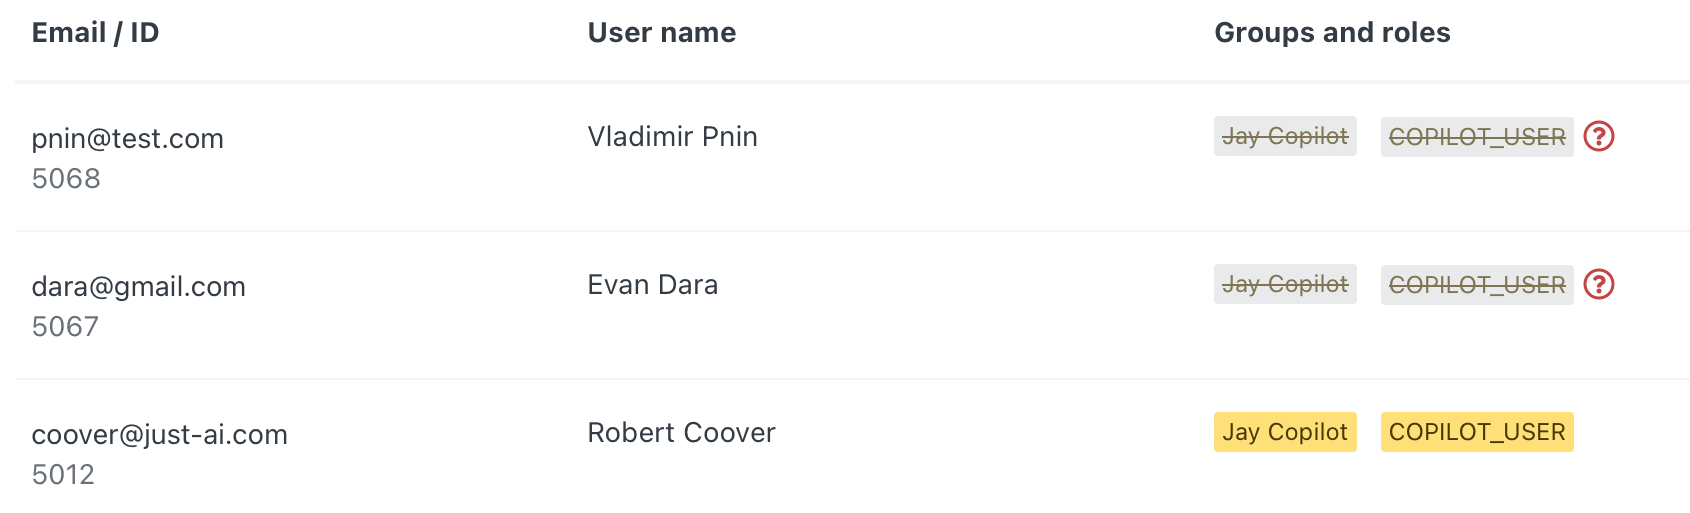Click the User name column header
1690x513 pixels.
click(661, 33)
